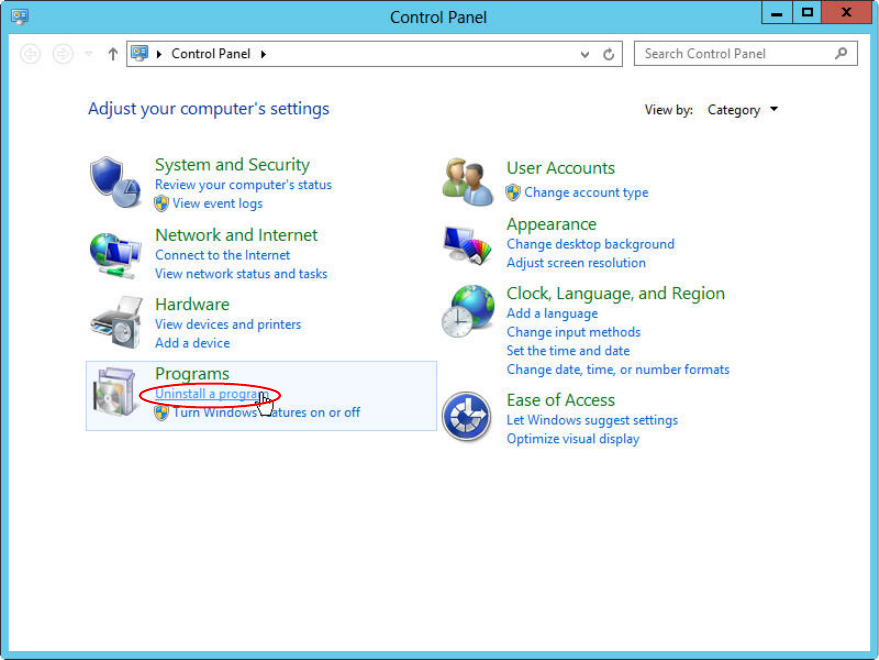This screenshot has width=879, height=660.
Task: Click the Back navigation arrow
Action: click(x=30, y=54)
